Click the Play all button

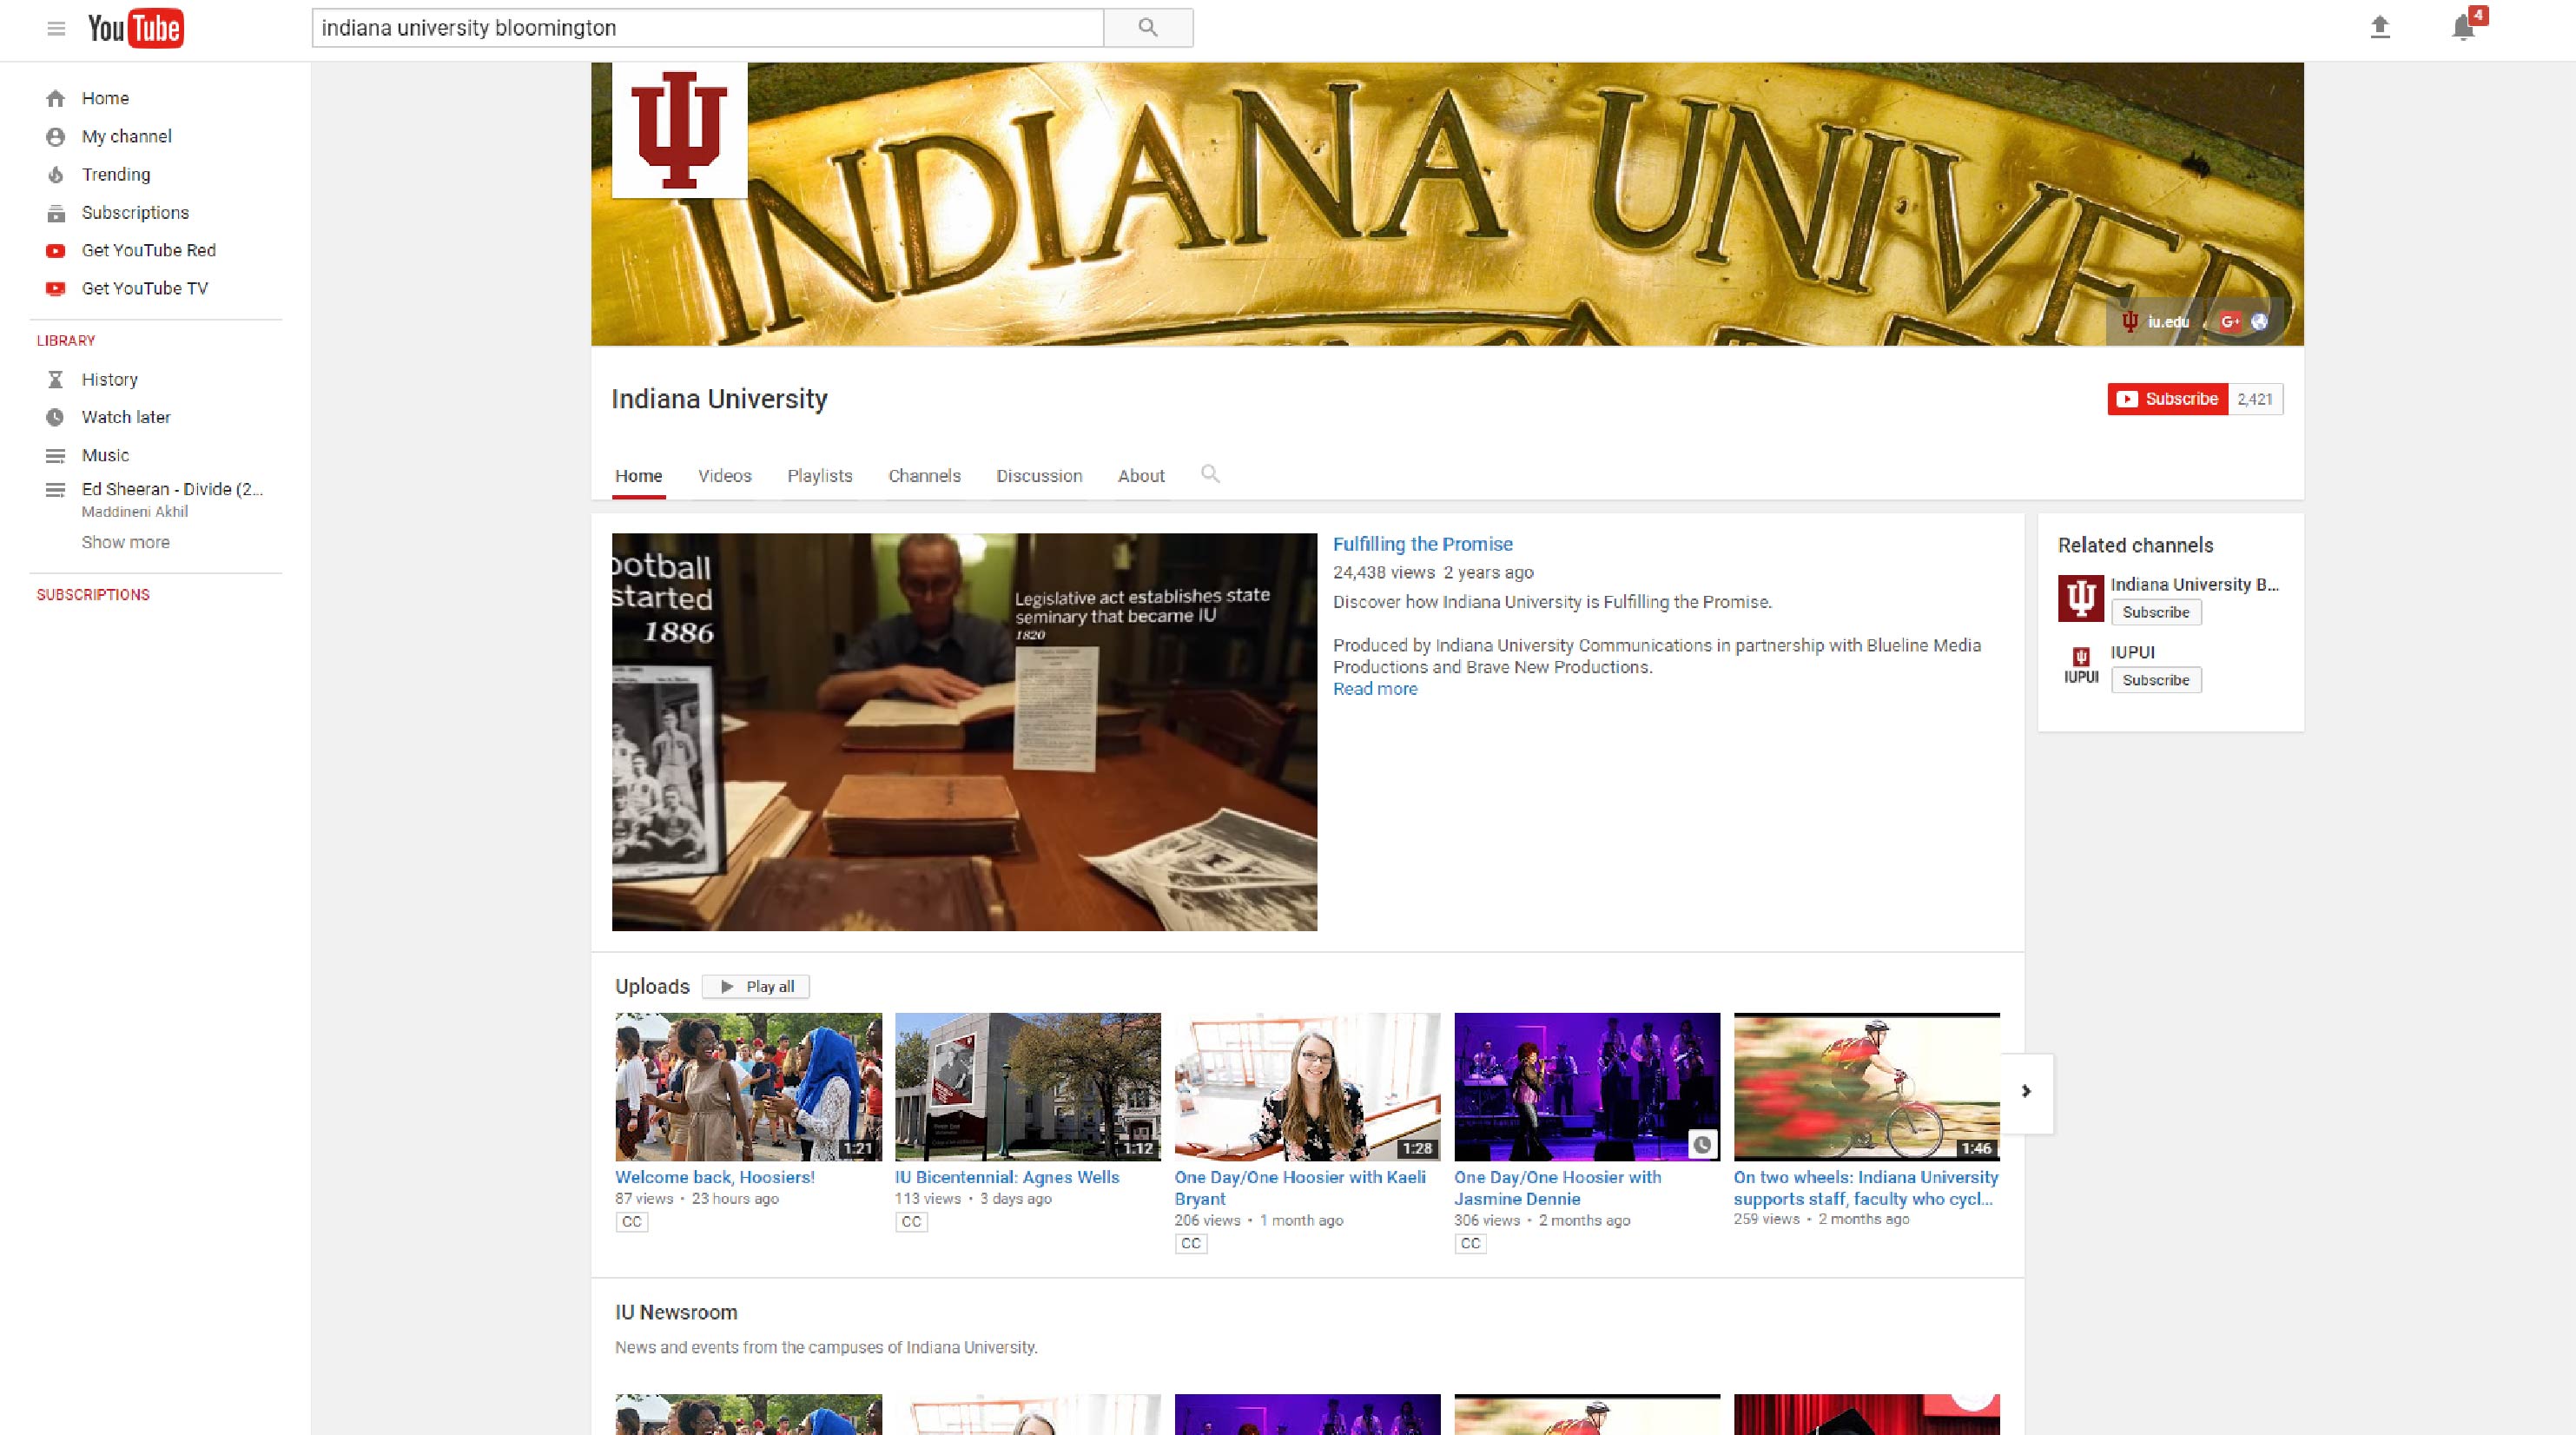756,987
